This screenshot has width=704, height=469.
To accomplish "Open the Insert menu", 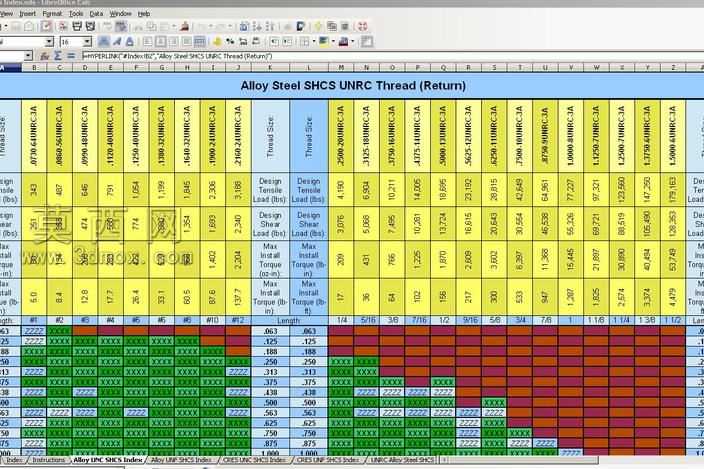I will [x=28, y=13].
